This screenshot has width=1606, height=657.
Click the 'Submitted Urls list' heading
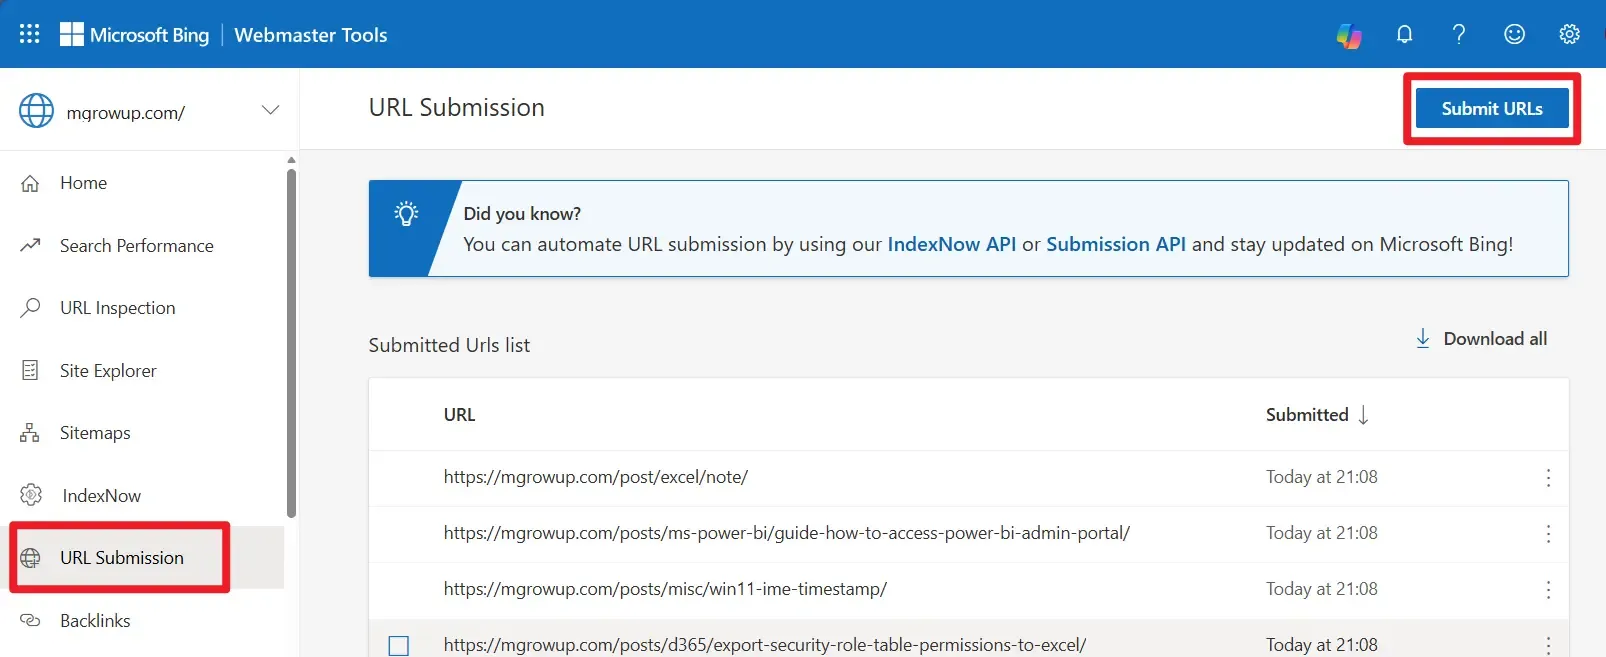point(449,345)
